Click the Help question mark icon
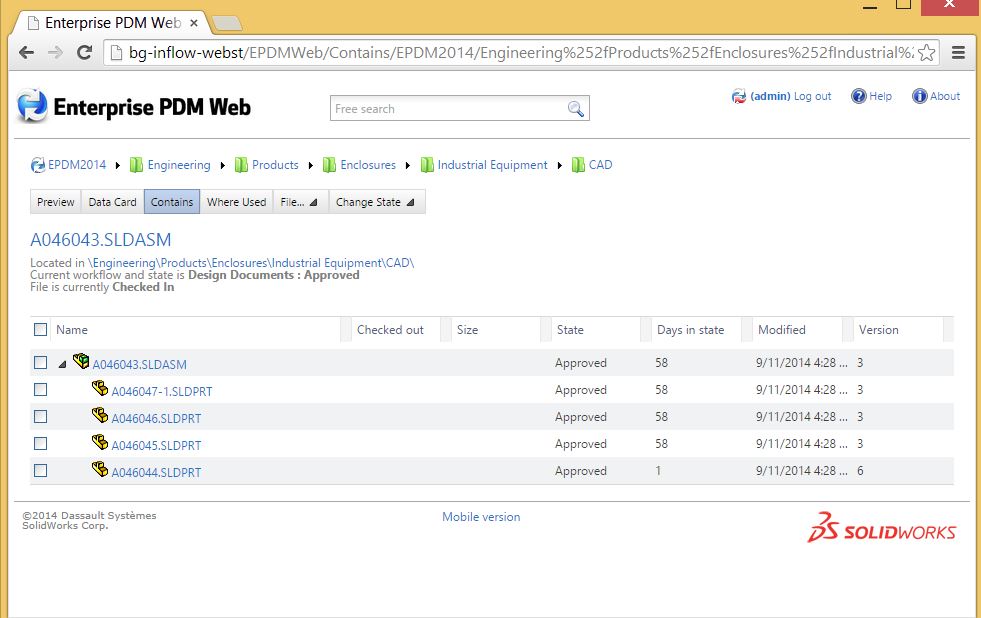This screenshot has height=618, width=981. (858, 96)
